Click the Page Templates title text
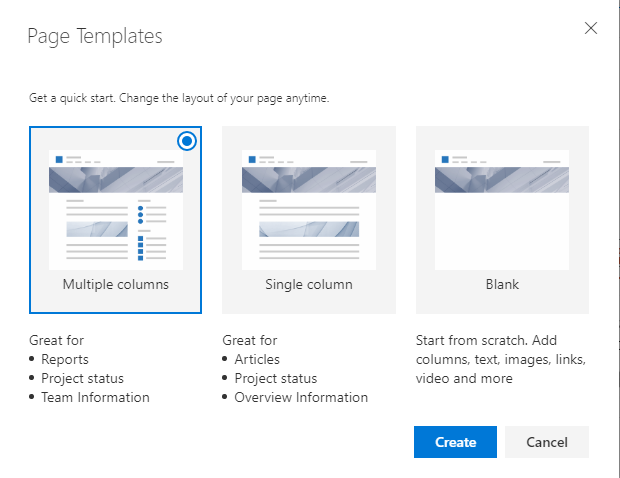The image size is (620, 478). pos(95,37)
